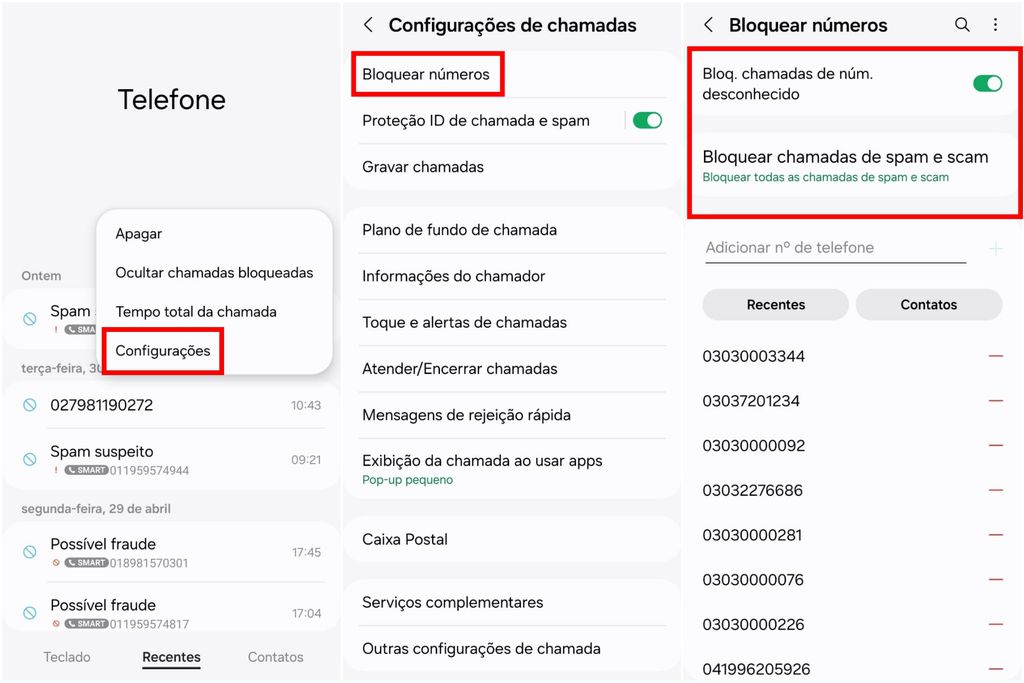Select blocked number 03030003344 text

click(x=754, y=357)
